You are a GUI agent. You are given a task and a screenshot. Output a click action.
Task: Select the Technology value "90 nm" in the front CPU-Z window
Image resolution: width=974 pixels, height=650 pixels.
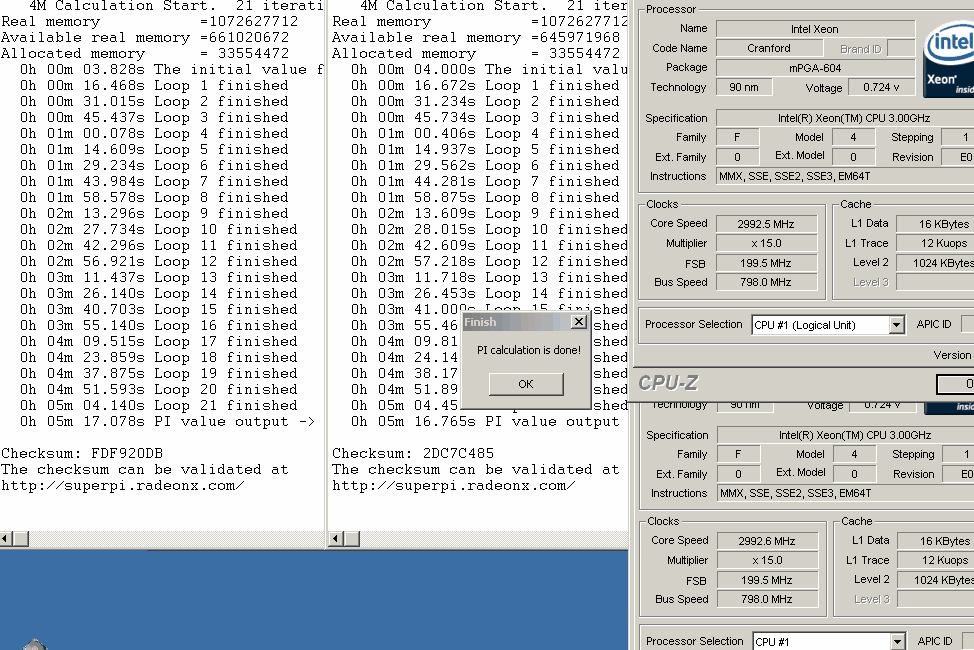pos(744,88)
